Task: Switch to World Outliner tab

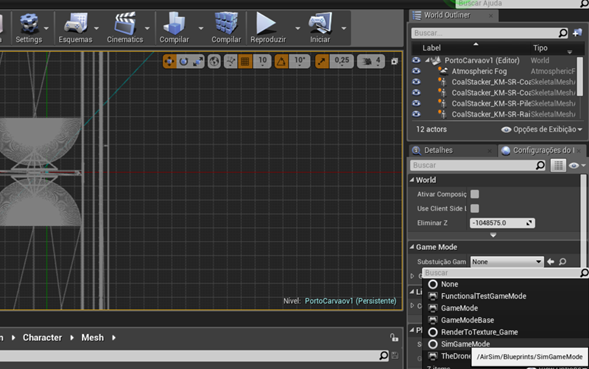Action: pyautogui.click(x=447, y=15)
